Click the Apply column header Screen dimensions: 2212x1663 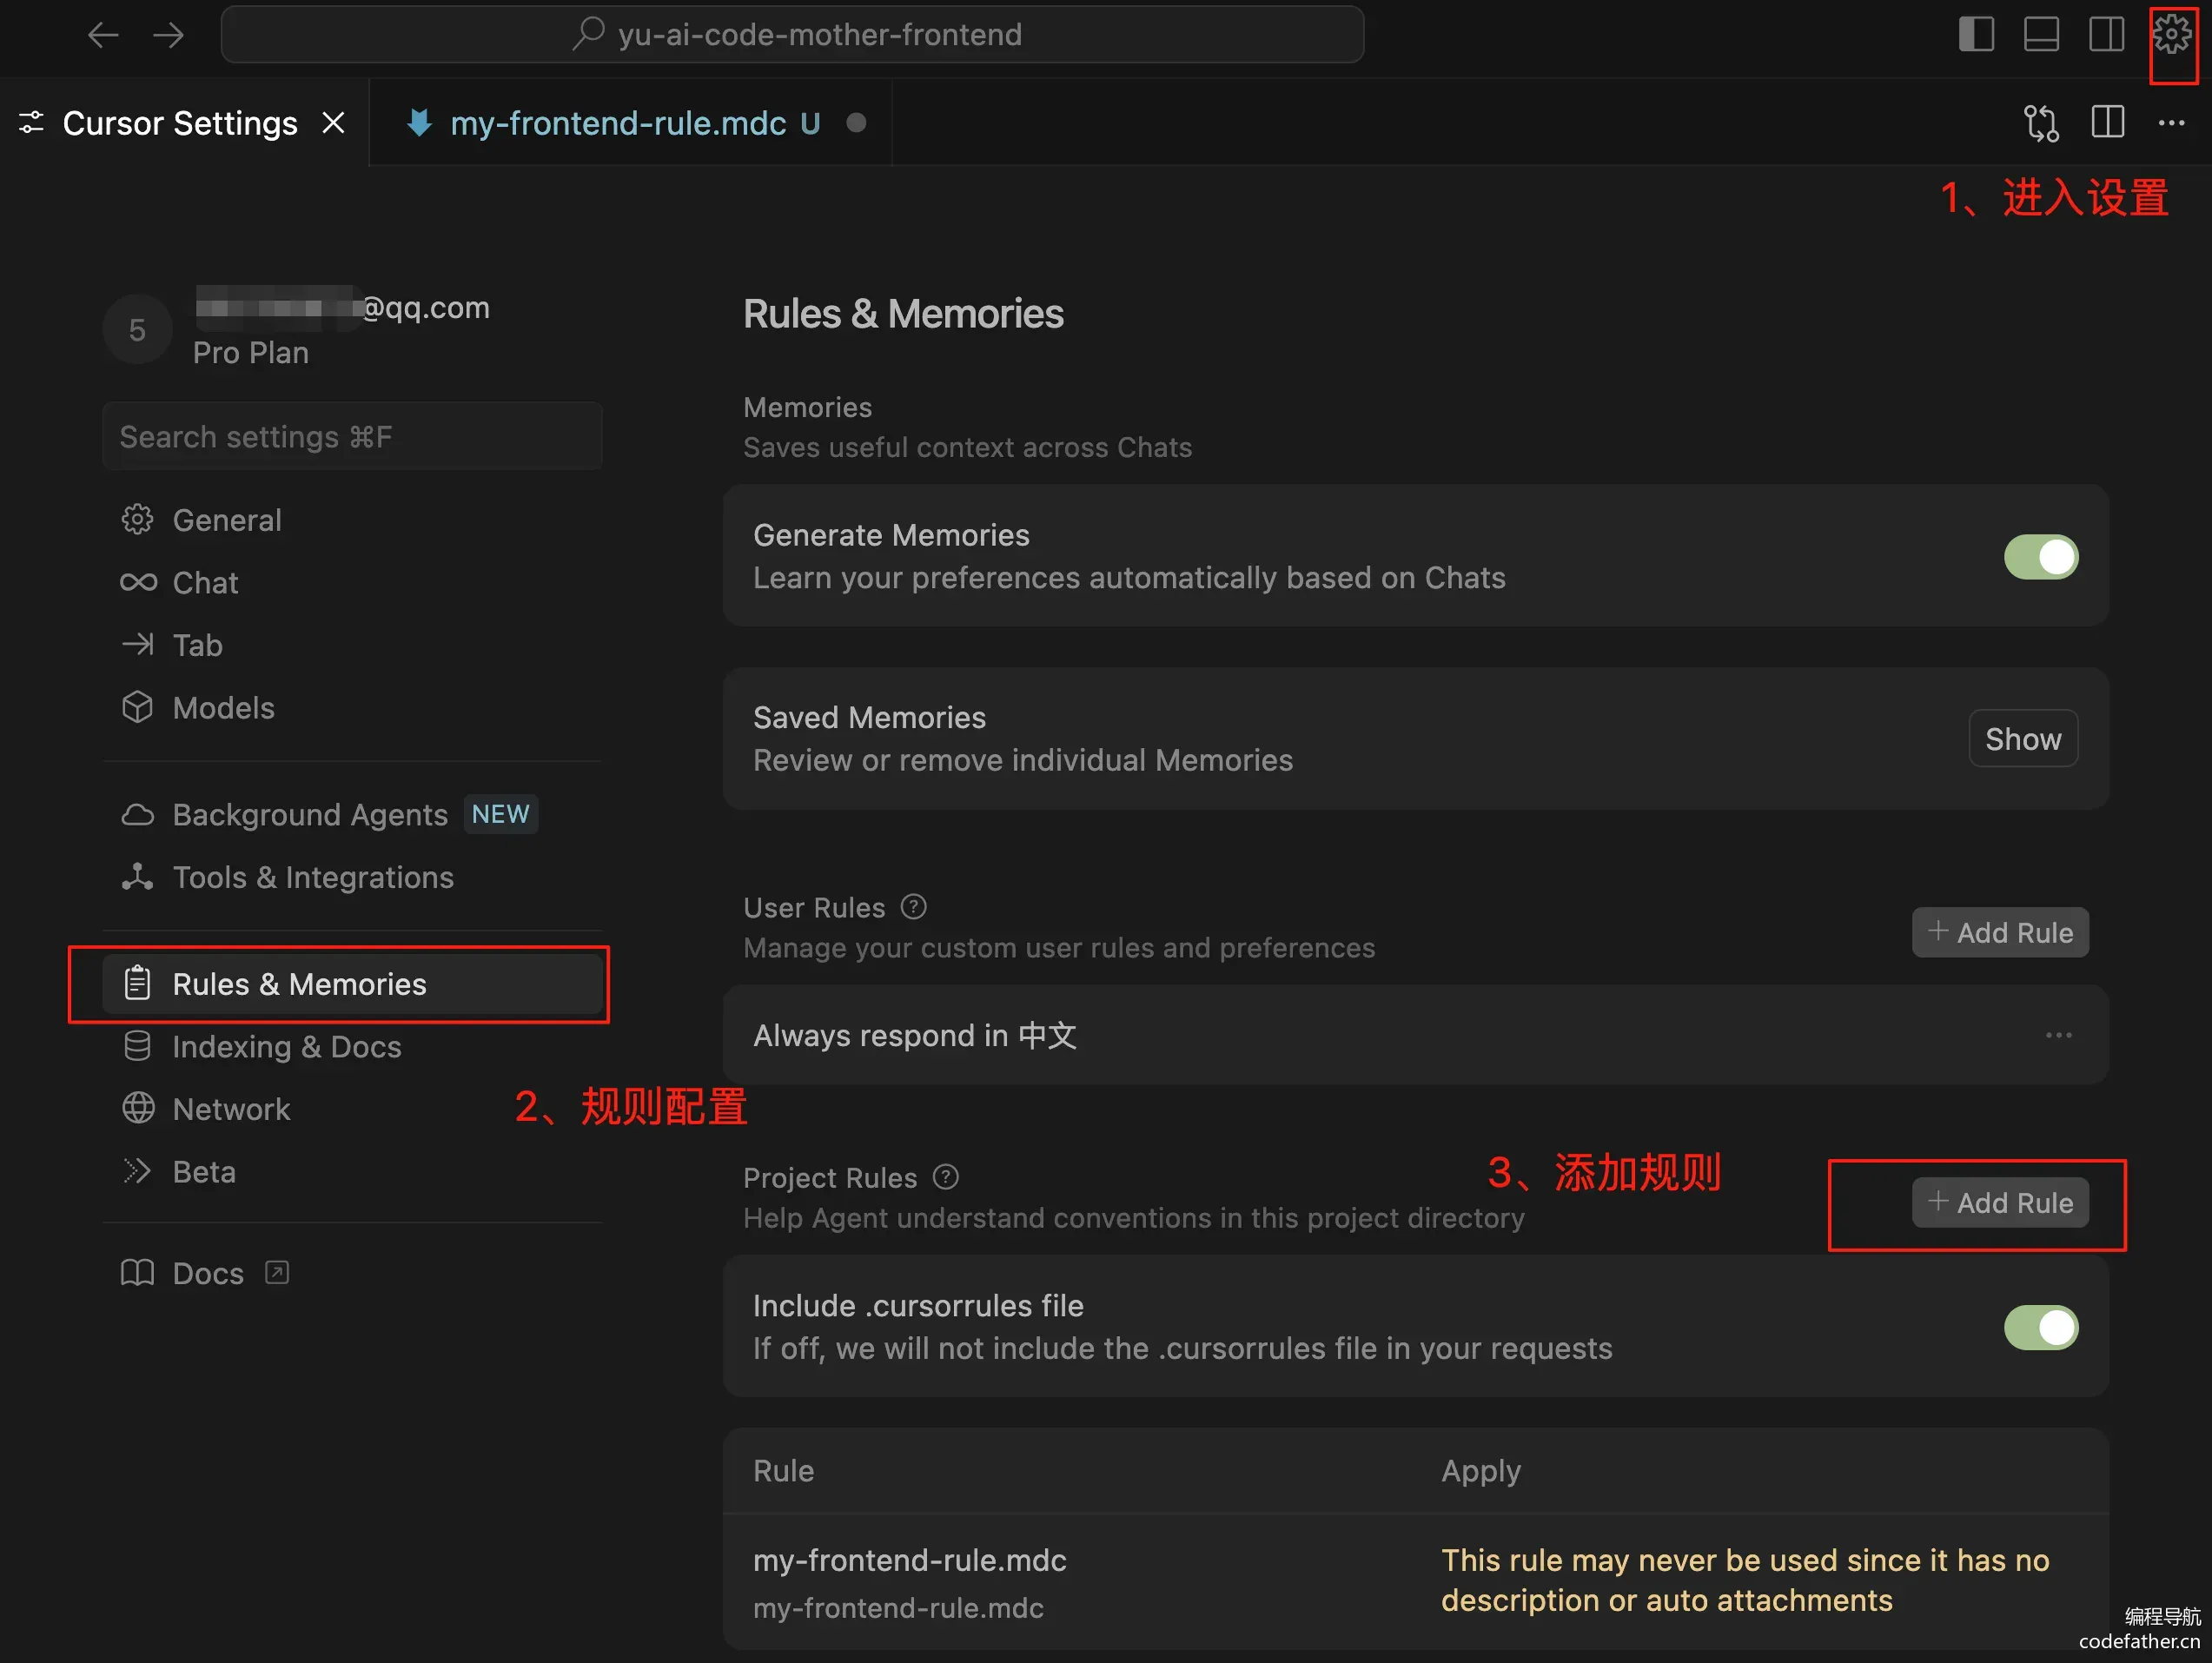pyautogui.click(x=1481, y=1471)
